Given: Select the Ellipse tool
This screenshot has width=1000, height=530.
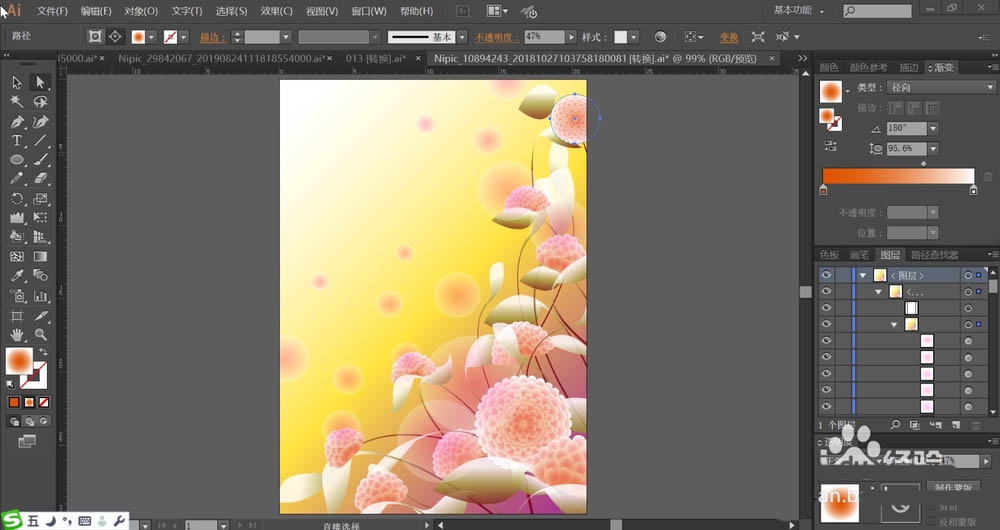Looking at the screenshot, I should [17, 160].
